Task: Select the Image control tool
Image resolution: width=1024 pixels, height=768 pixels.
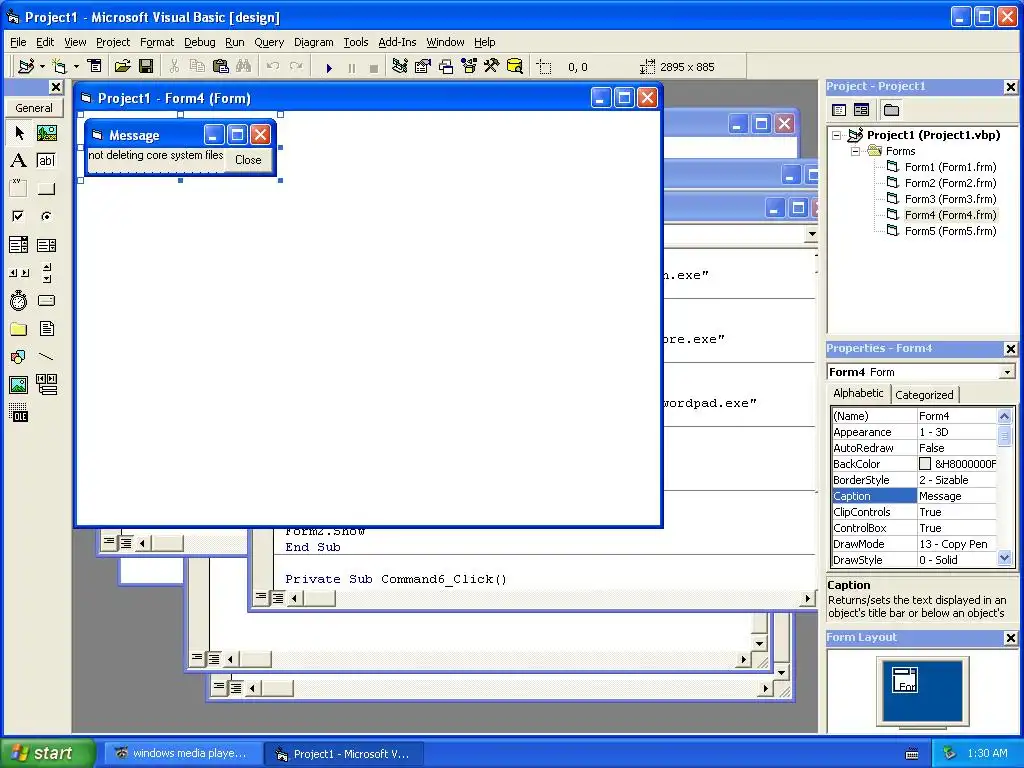Action: click(19, 385)
